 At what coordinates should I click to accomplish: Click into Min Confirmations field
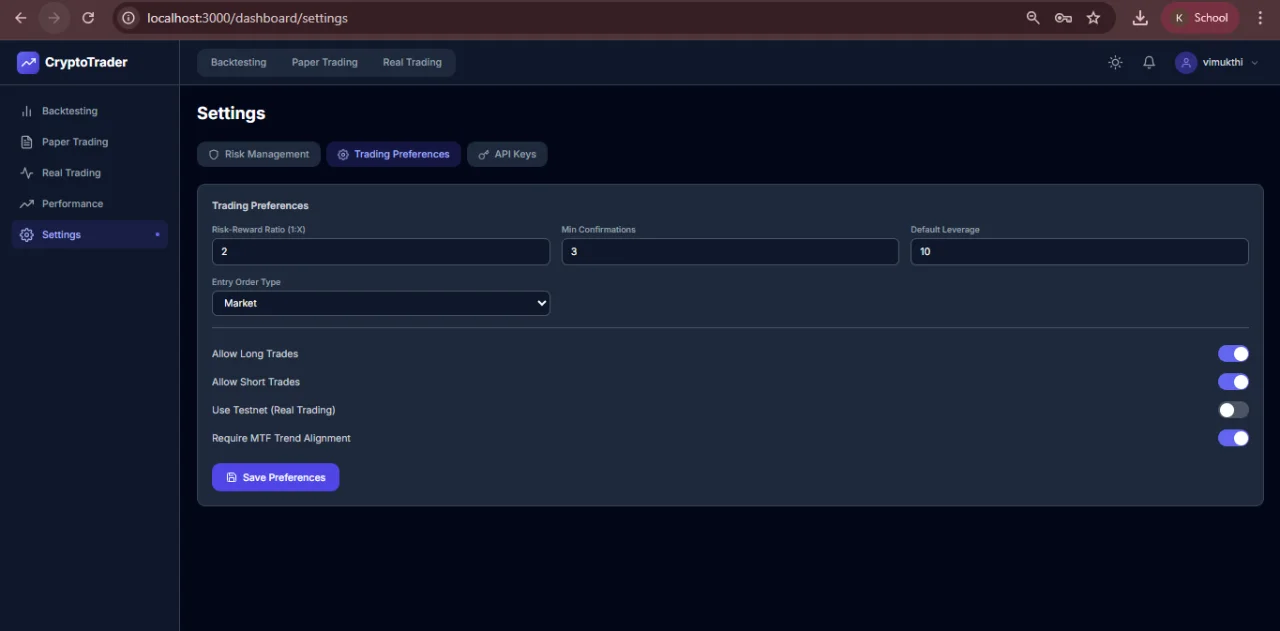[x=730, y=252]
